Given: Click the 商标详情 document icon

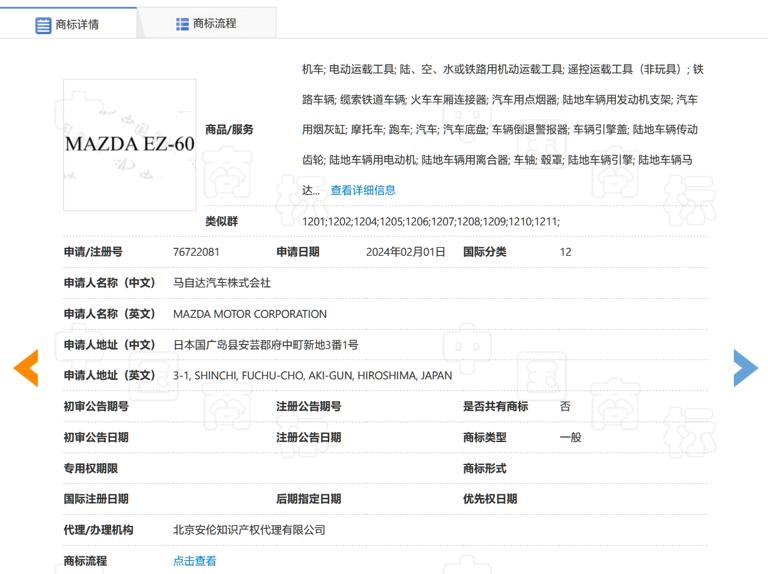Looking at the screenshot, I should (x=43, y=25).
